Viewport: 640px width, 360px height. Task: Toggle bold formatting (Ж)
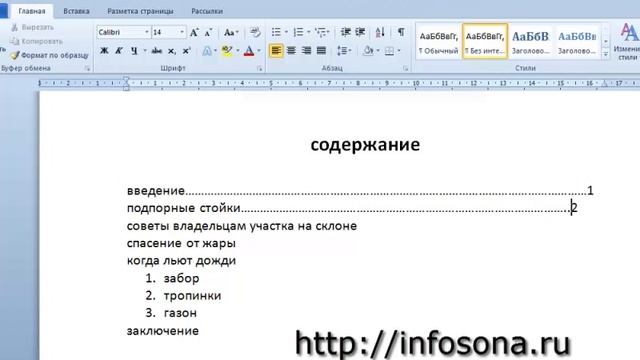[x=104, y=51]
